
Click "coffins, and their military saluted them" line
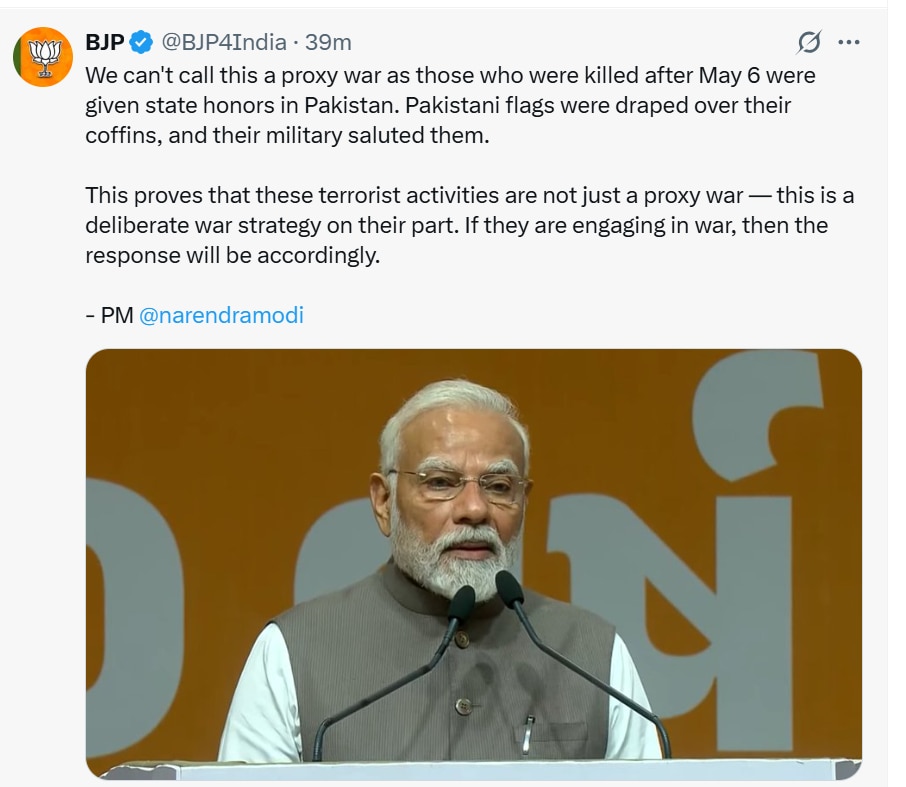[287, 135]
